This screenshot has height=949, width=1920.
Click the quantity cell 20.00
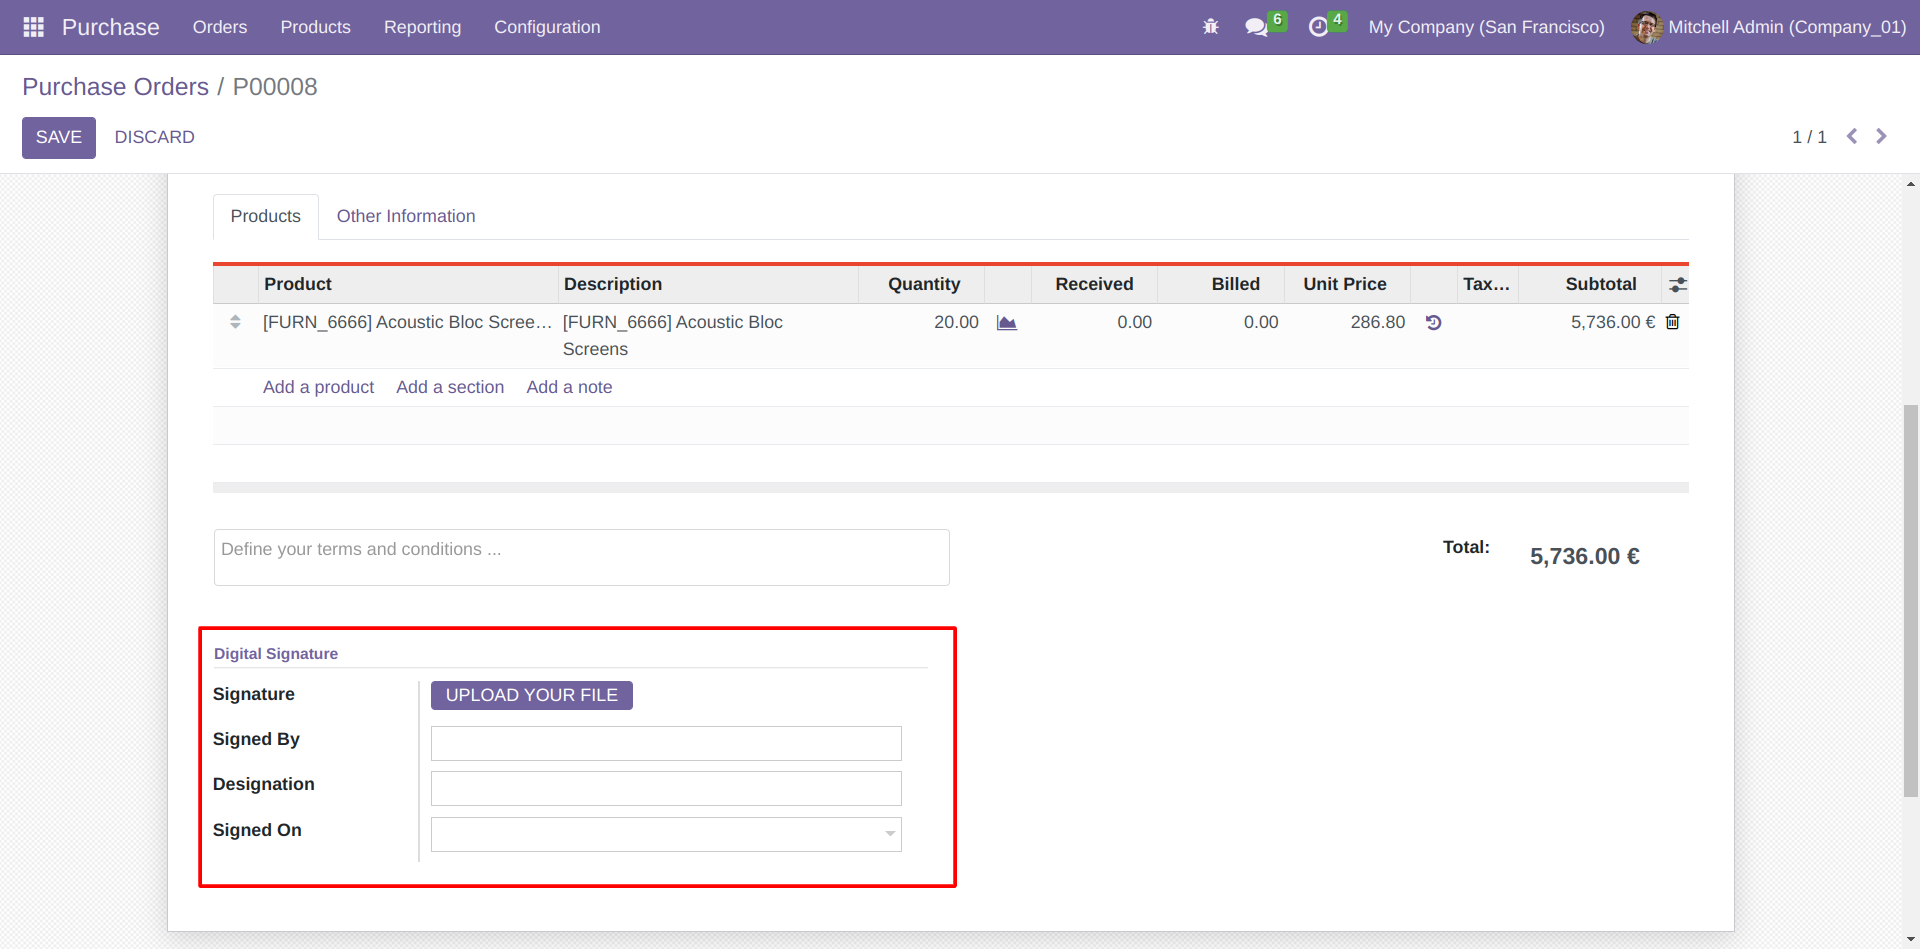click(x=956, y=322)
